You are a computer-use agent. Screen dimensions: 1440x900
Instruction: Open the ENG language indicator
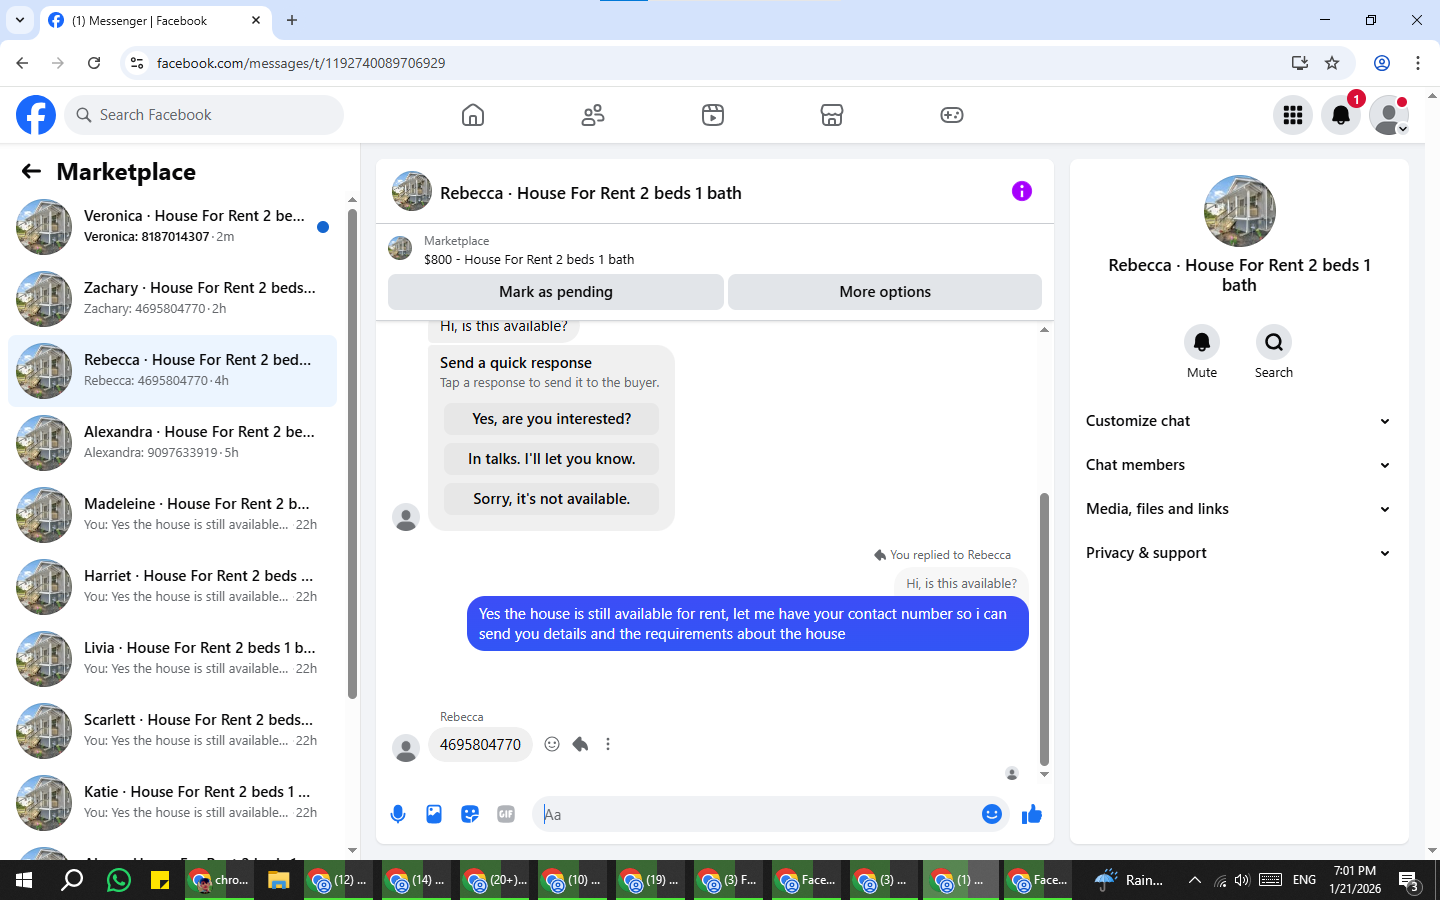pyautogui.click(x=1304, y=880)
